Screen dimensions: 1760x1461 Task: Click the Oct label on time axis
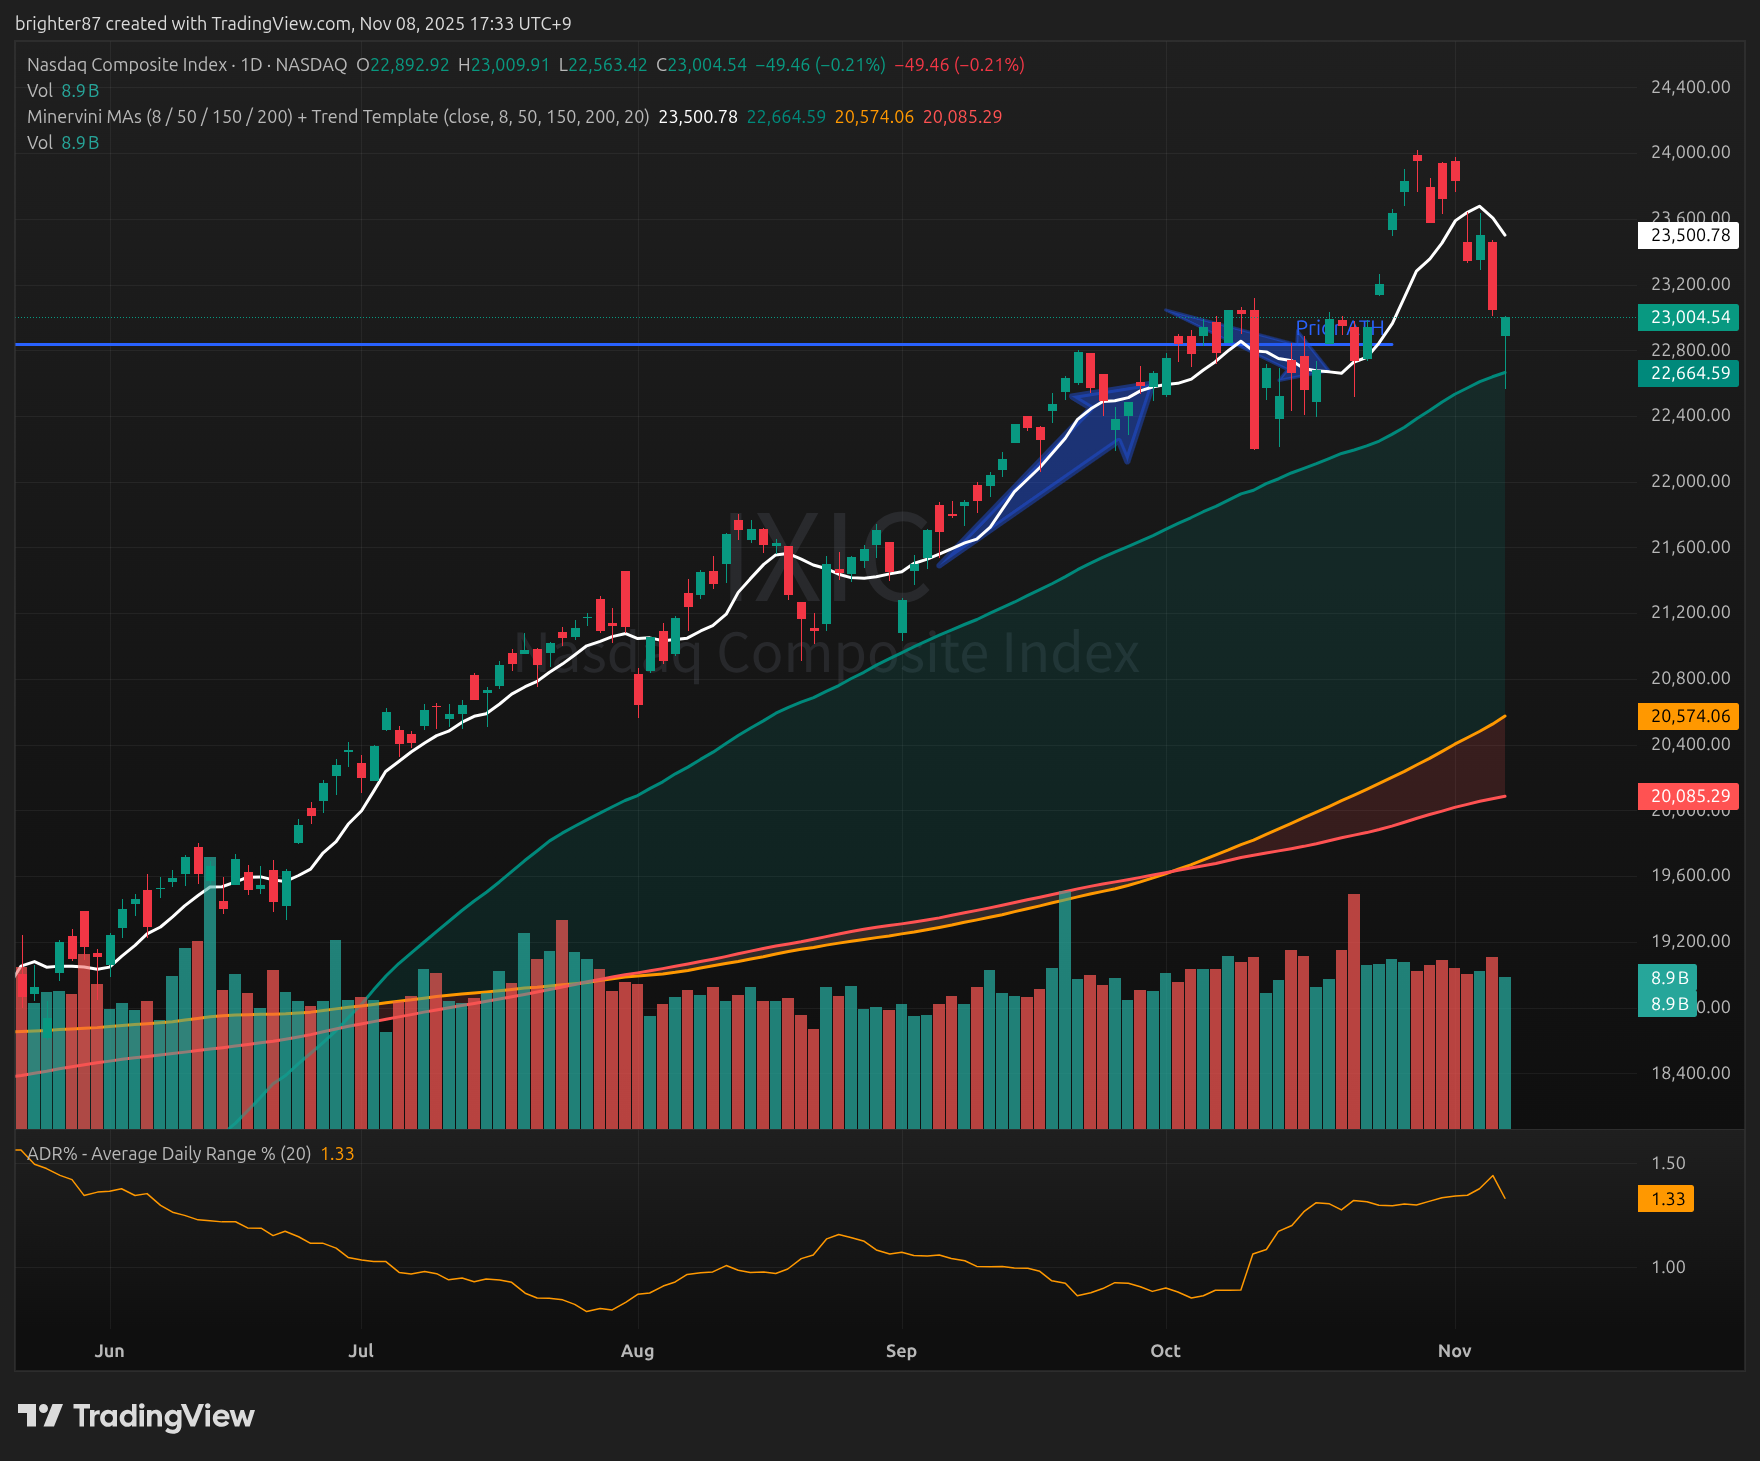(x=1165, y=1351)
